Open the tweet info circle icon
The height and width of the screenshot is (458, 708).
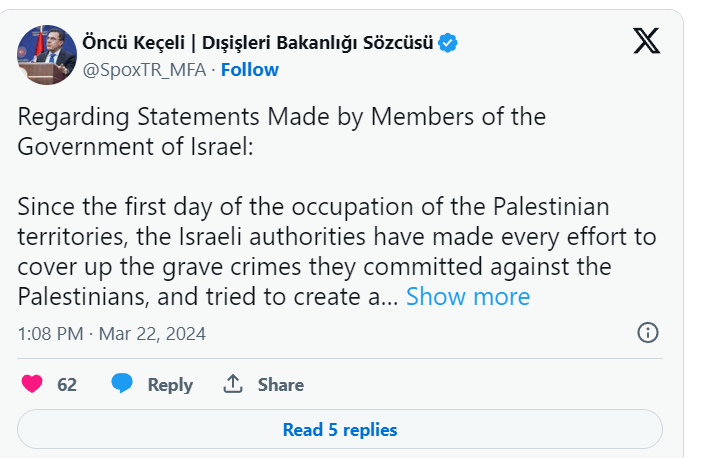[647, 333]
